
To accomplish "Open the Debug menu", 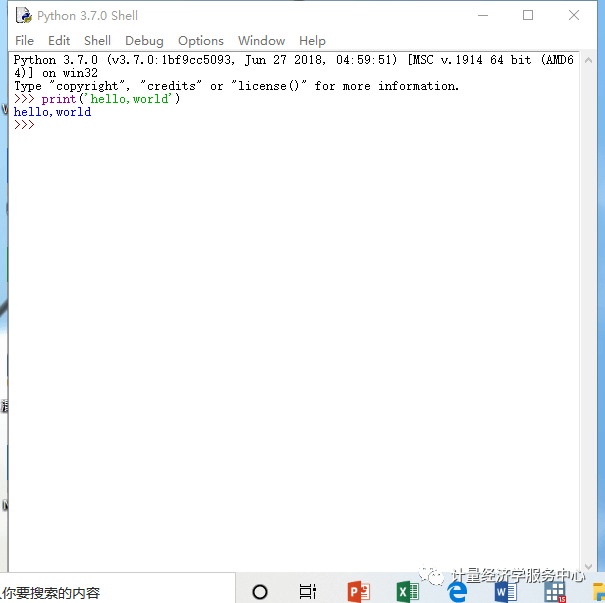I will pos(144,41).
